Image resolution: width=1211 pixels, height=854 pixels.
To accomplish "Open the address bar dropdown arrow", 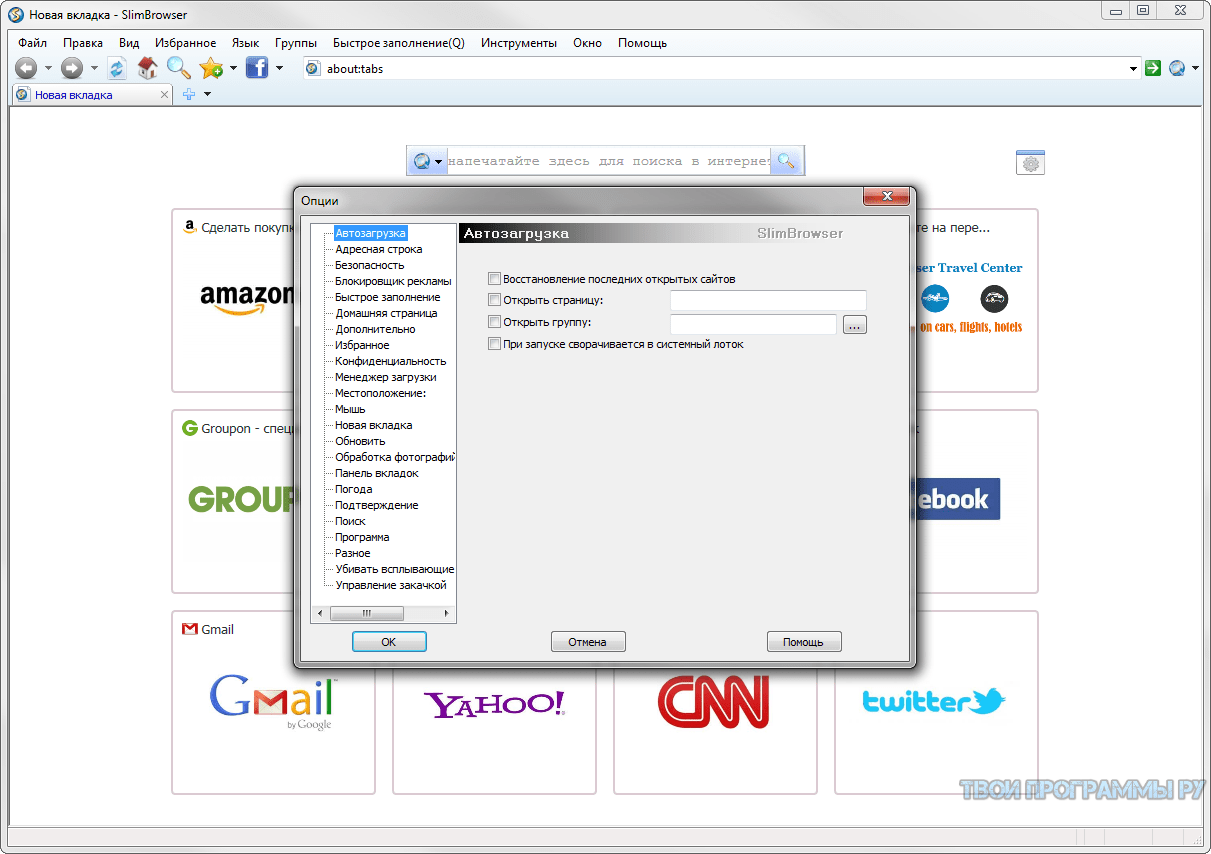I will [1134, 69].
